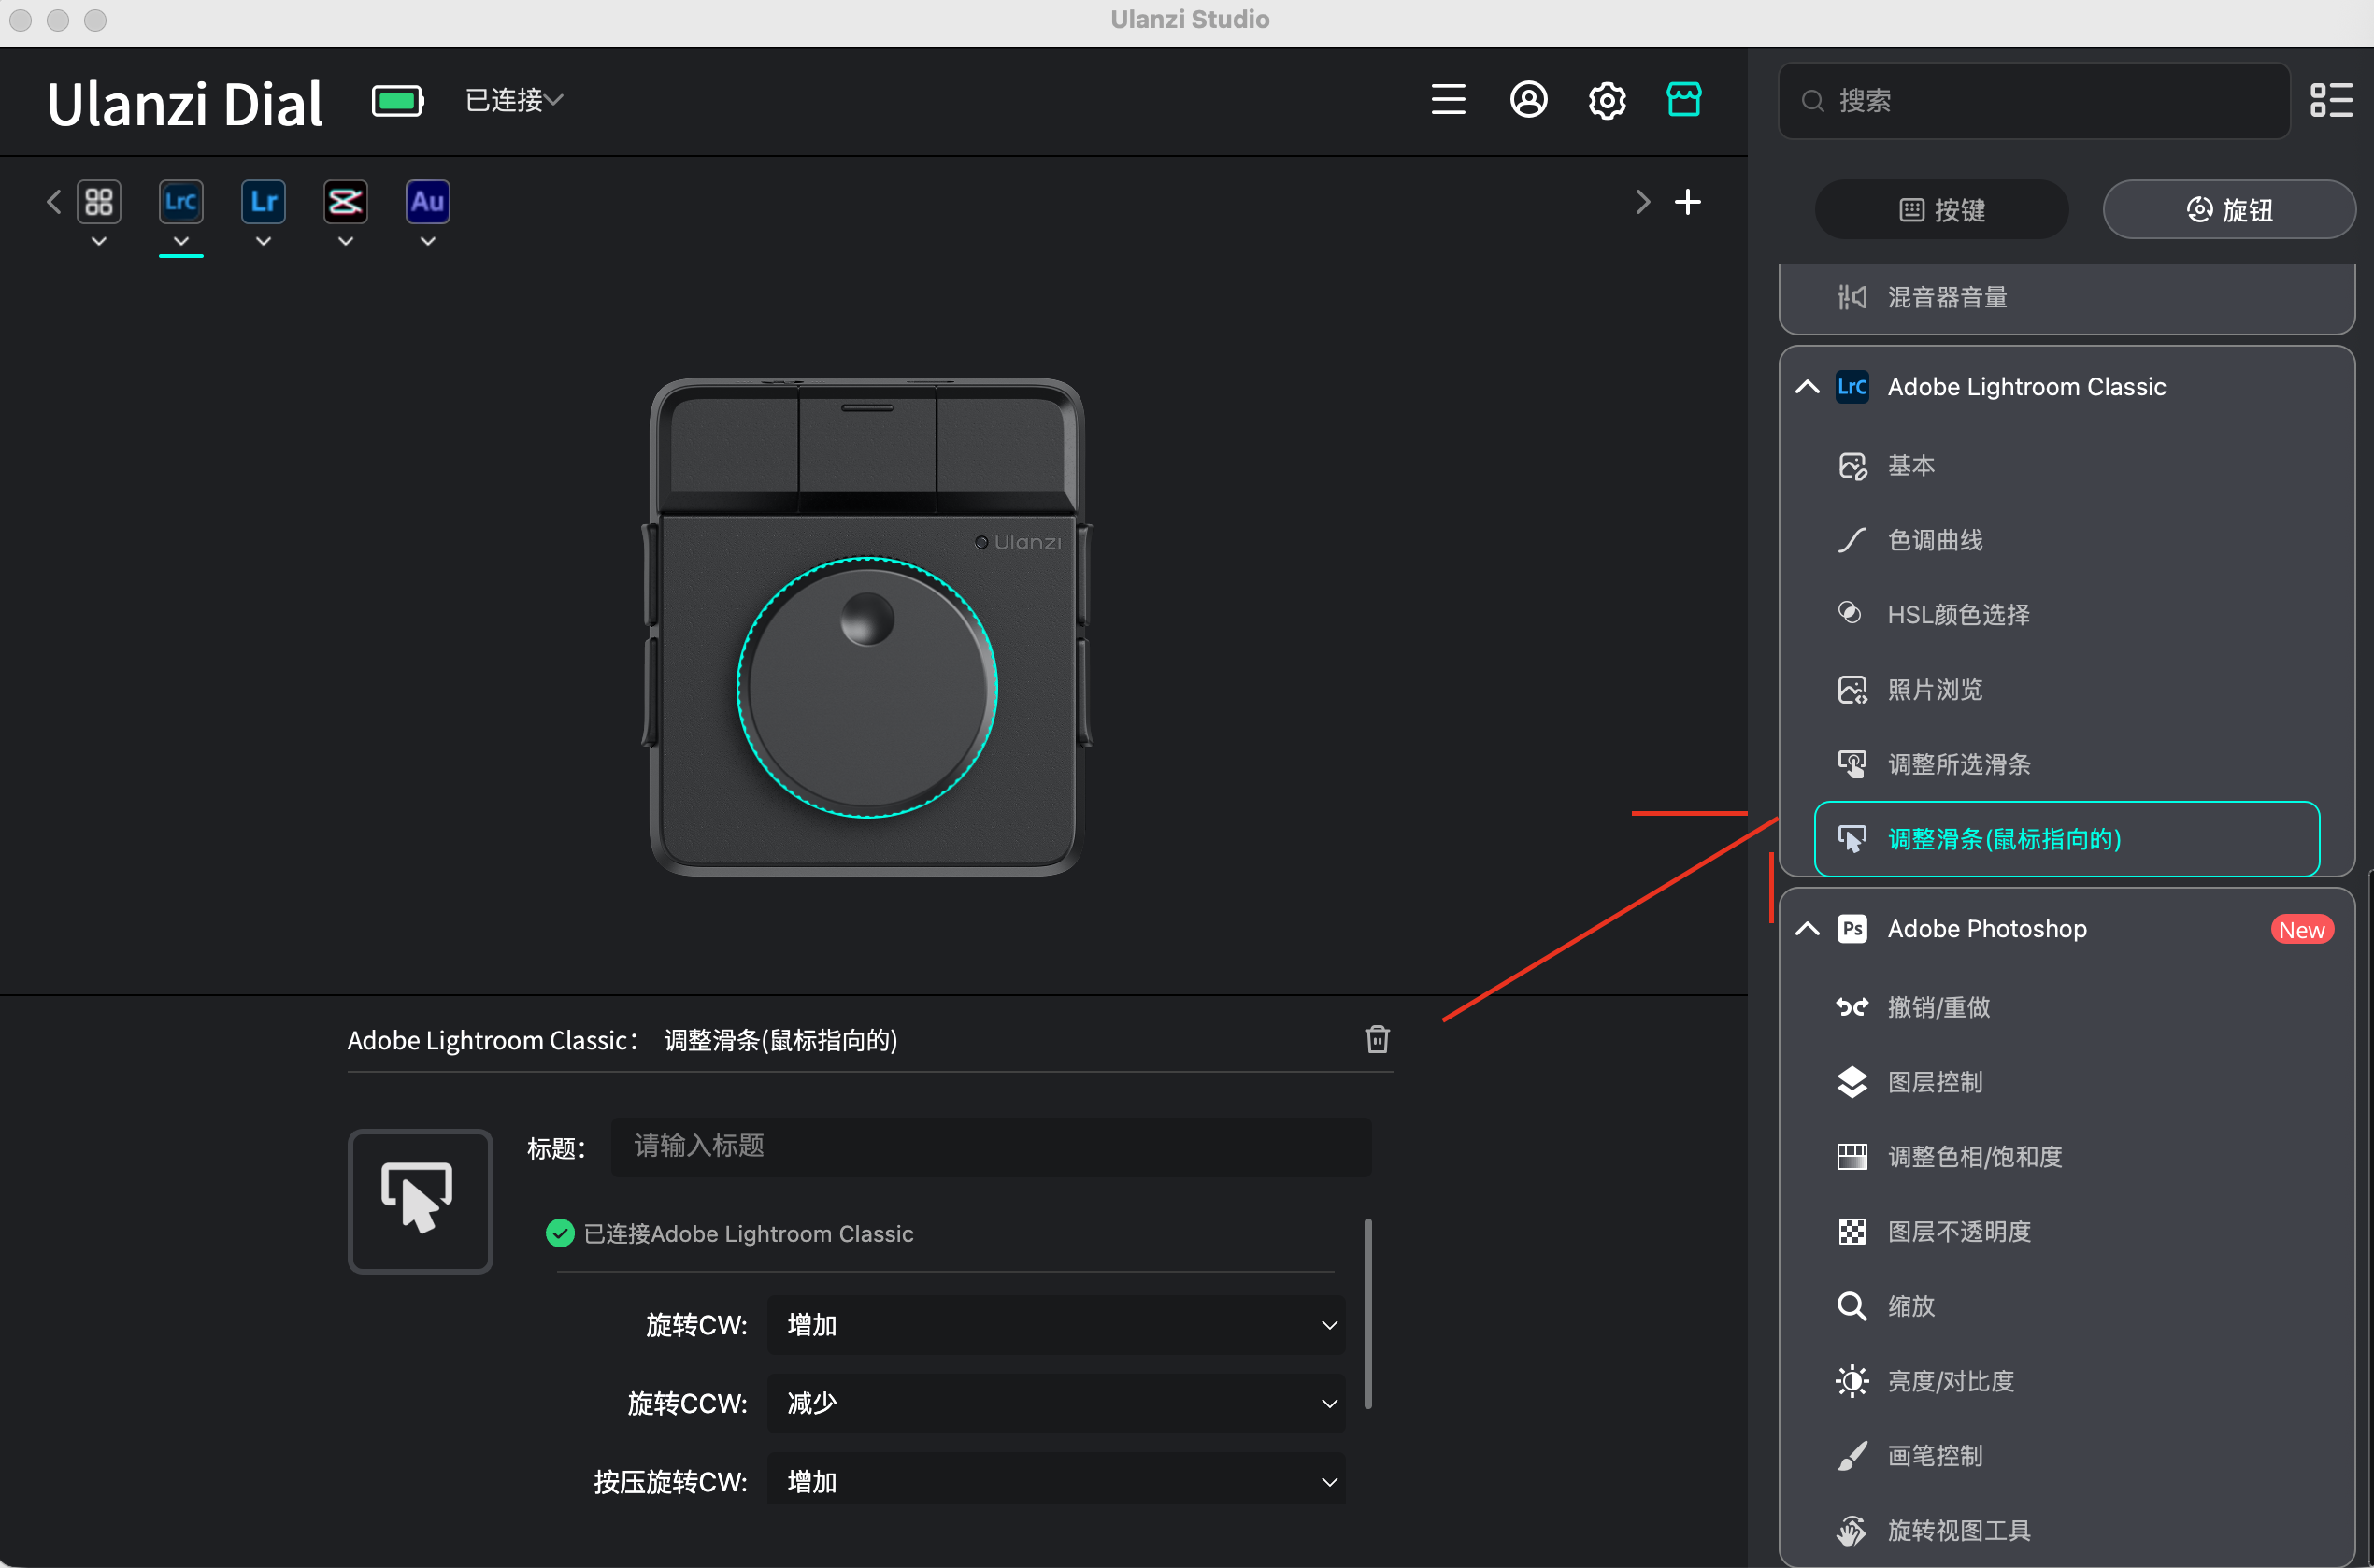Open the 旋转CW dropdown
The height and width of the screenshot is (1568, 2374).
[1055, 1325]
